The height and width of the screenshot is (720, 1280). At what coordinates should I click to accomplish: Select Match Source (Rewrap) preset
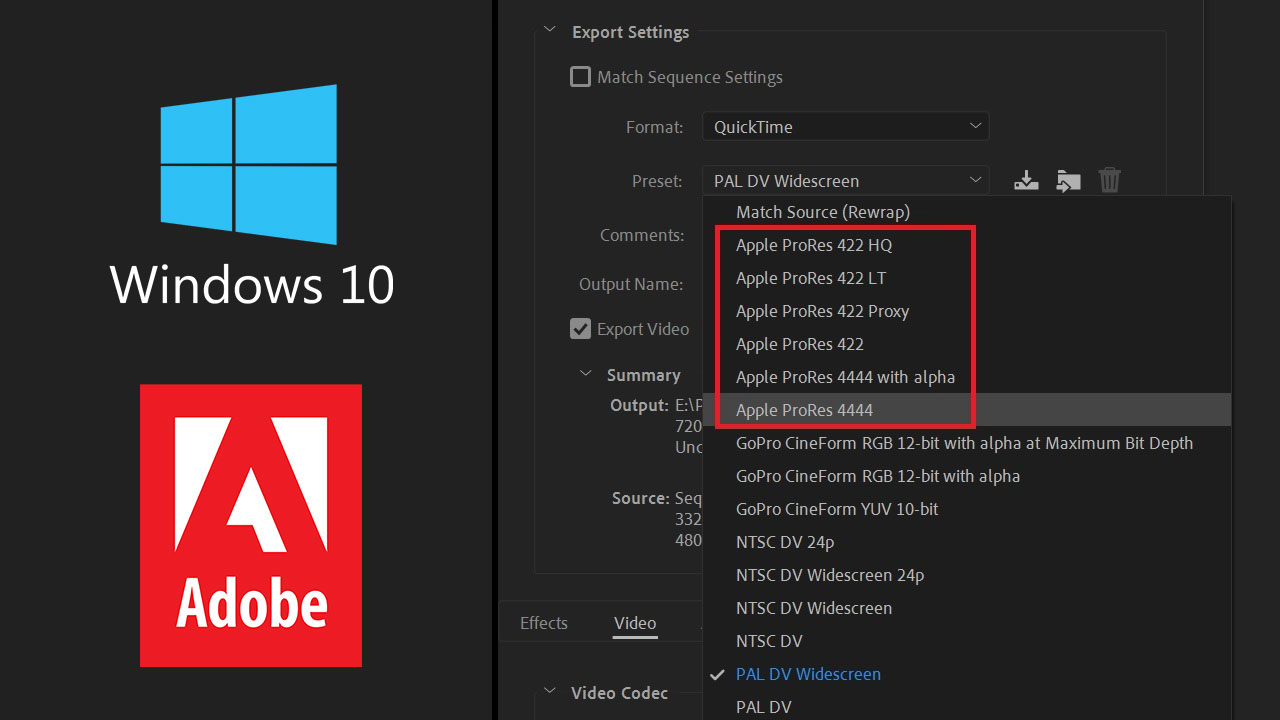822,212
